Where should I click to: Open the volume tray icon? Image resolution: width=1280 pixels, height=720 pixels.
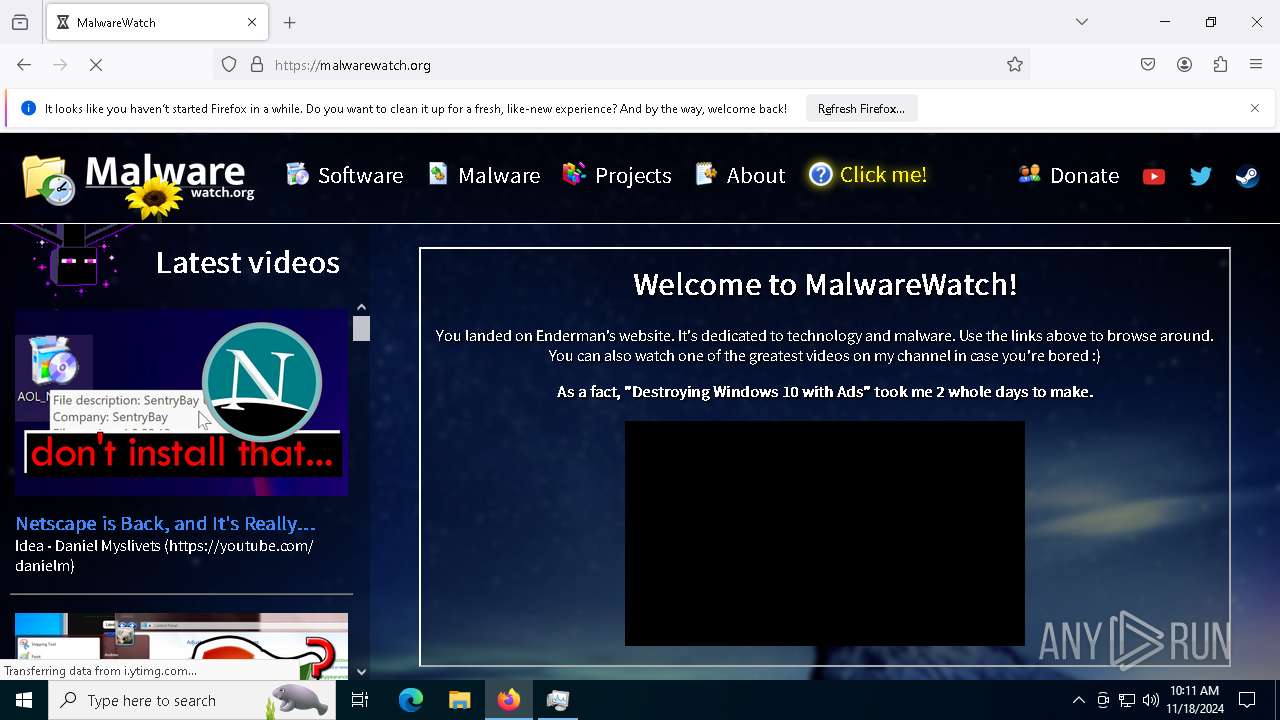[1151, 700]
